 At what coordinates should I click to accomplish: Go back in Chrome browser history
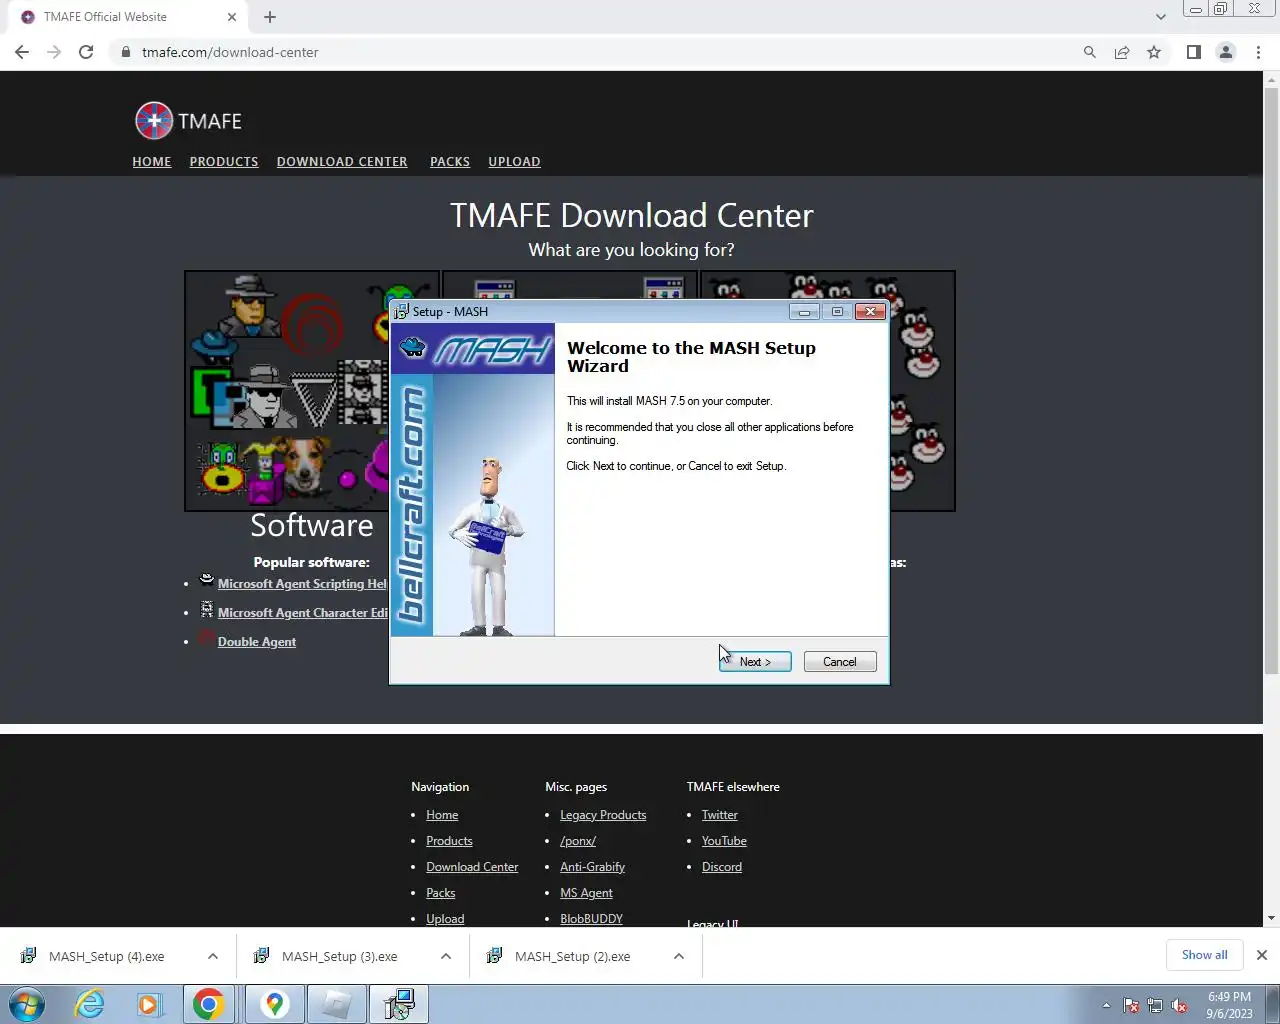pyautogui.click(x=22, y=52)
